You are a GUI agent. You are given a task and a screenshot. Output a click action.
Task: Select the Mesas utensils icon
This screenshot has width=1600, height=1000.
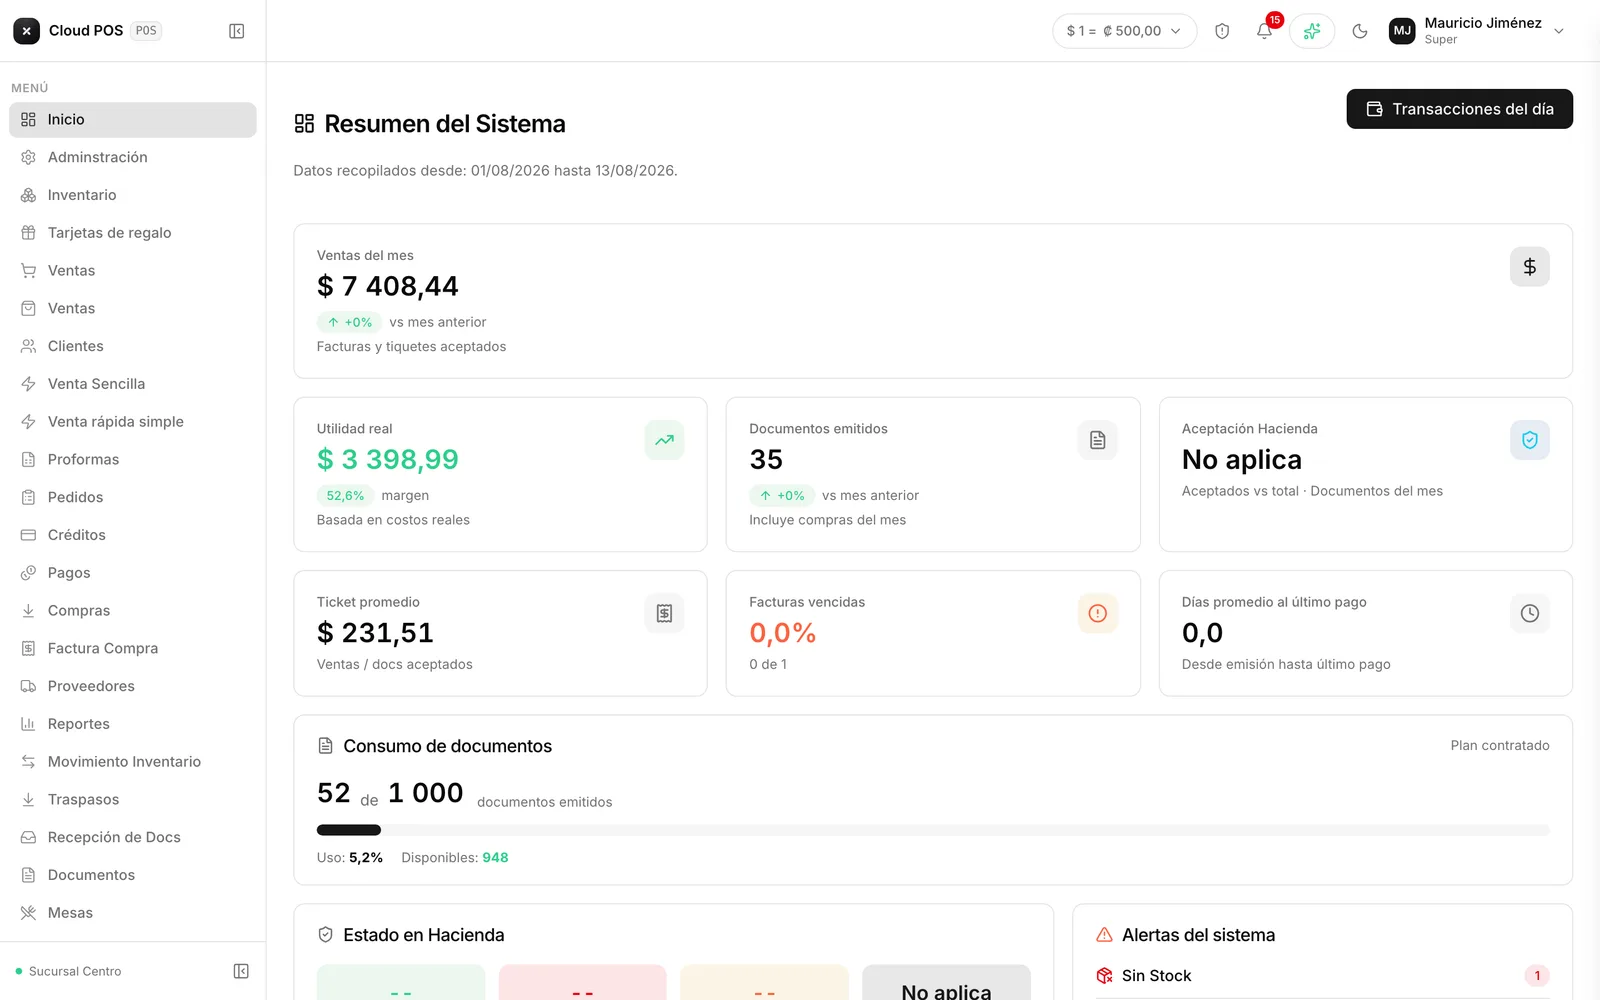(28, 913)
